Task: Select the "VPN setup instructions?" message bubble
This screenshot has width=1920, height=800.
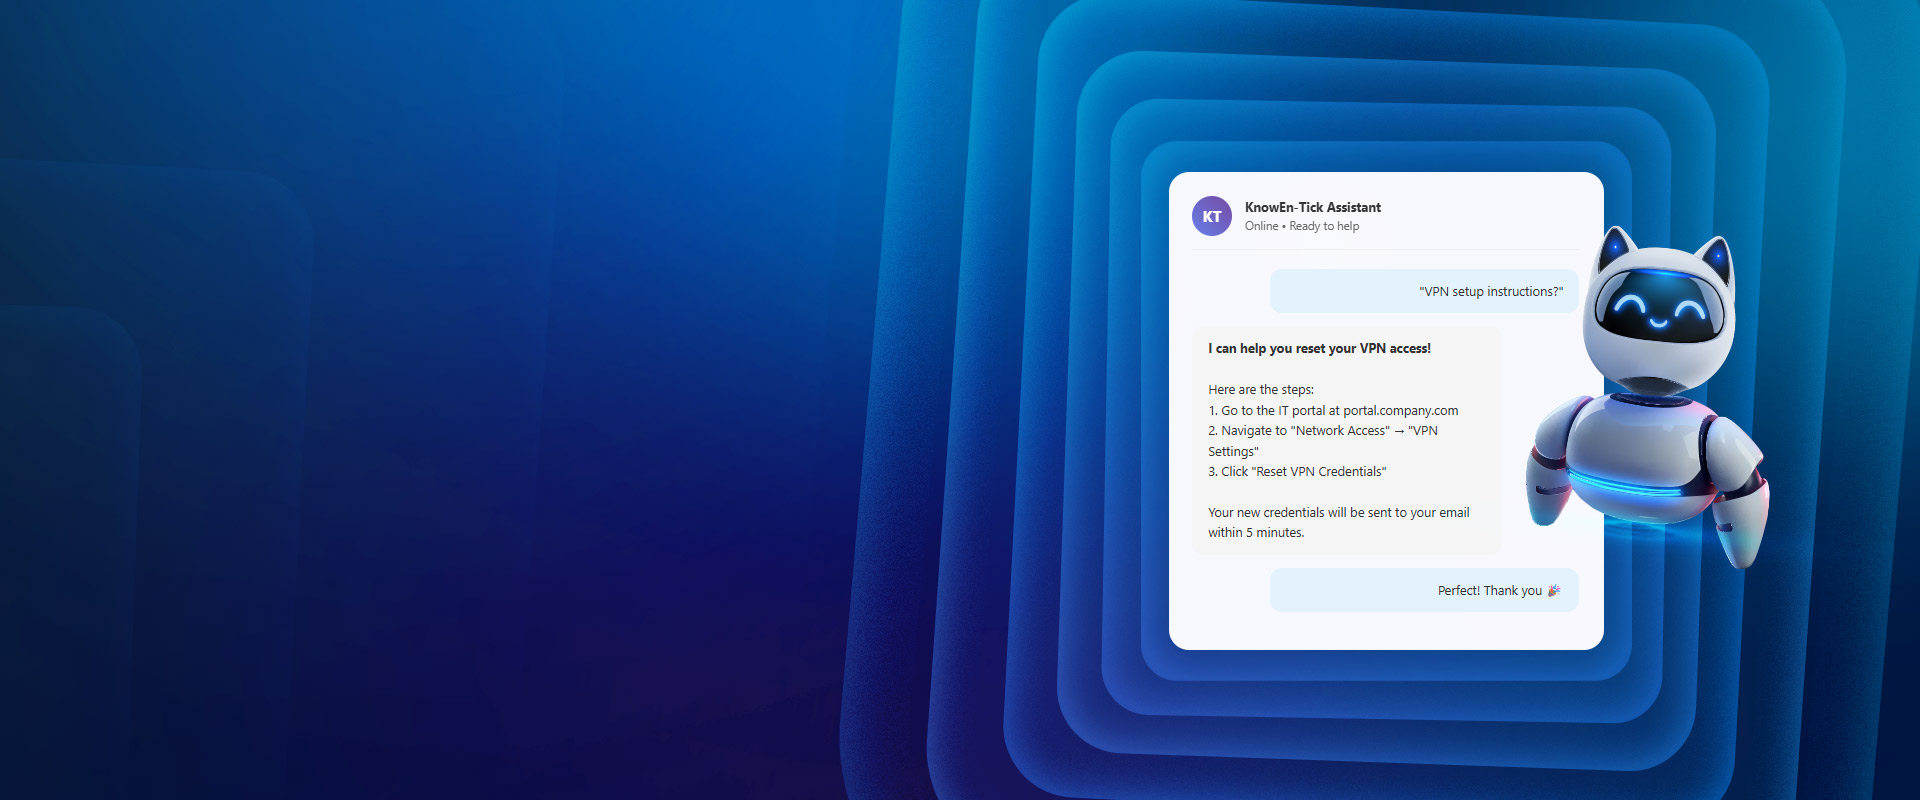Action: click(1424, 291)
